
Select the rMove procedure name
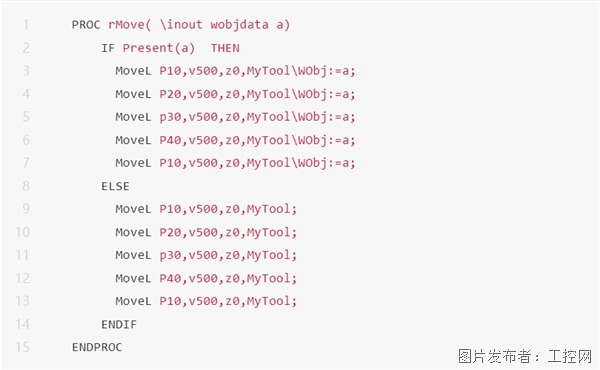[x=126, y=25]
